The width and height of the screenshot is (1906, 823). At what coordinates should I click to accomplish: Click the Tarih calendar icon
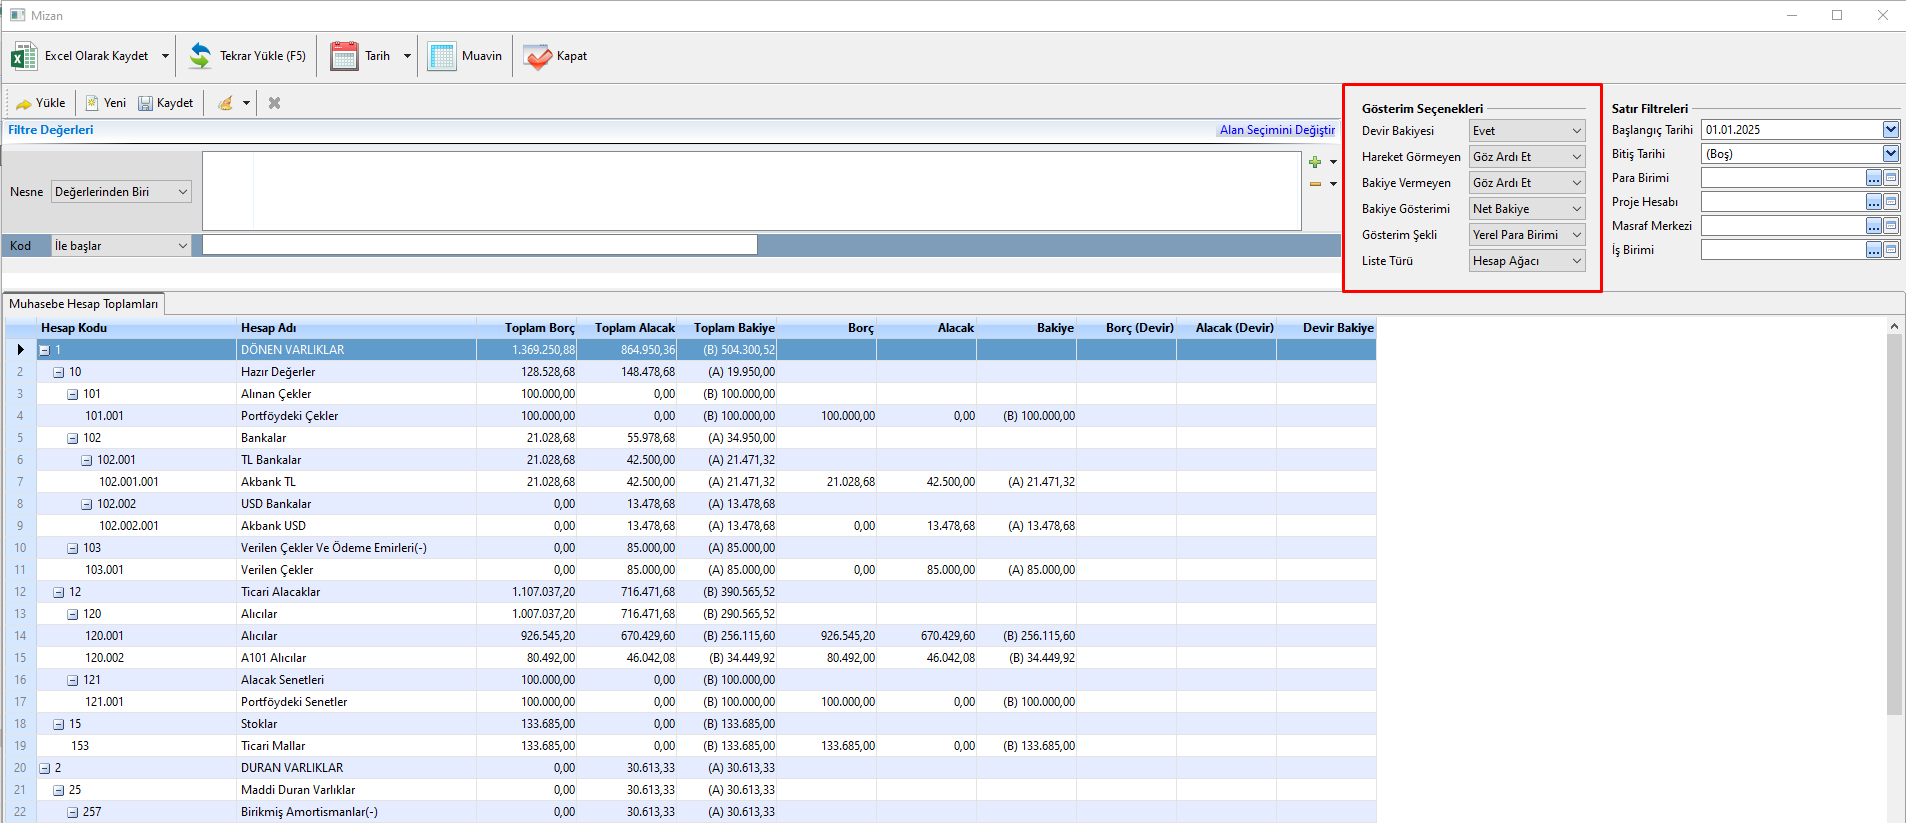344,56
